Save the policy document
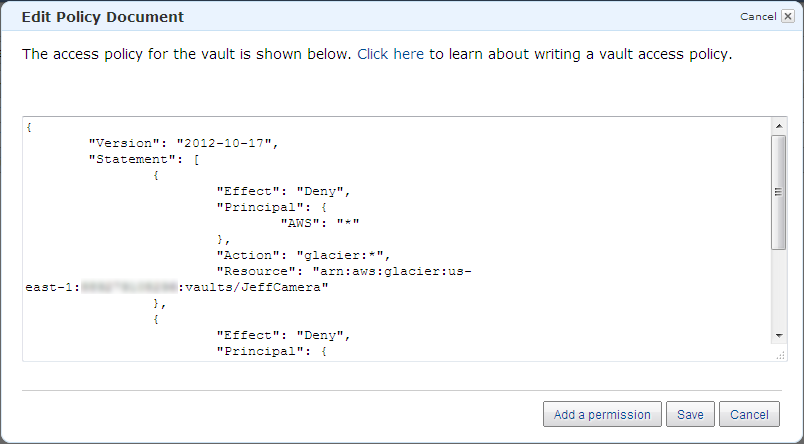 pos(690,414)
